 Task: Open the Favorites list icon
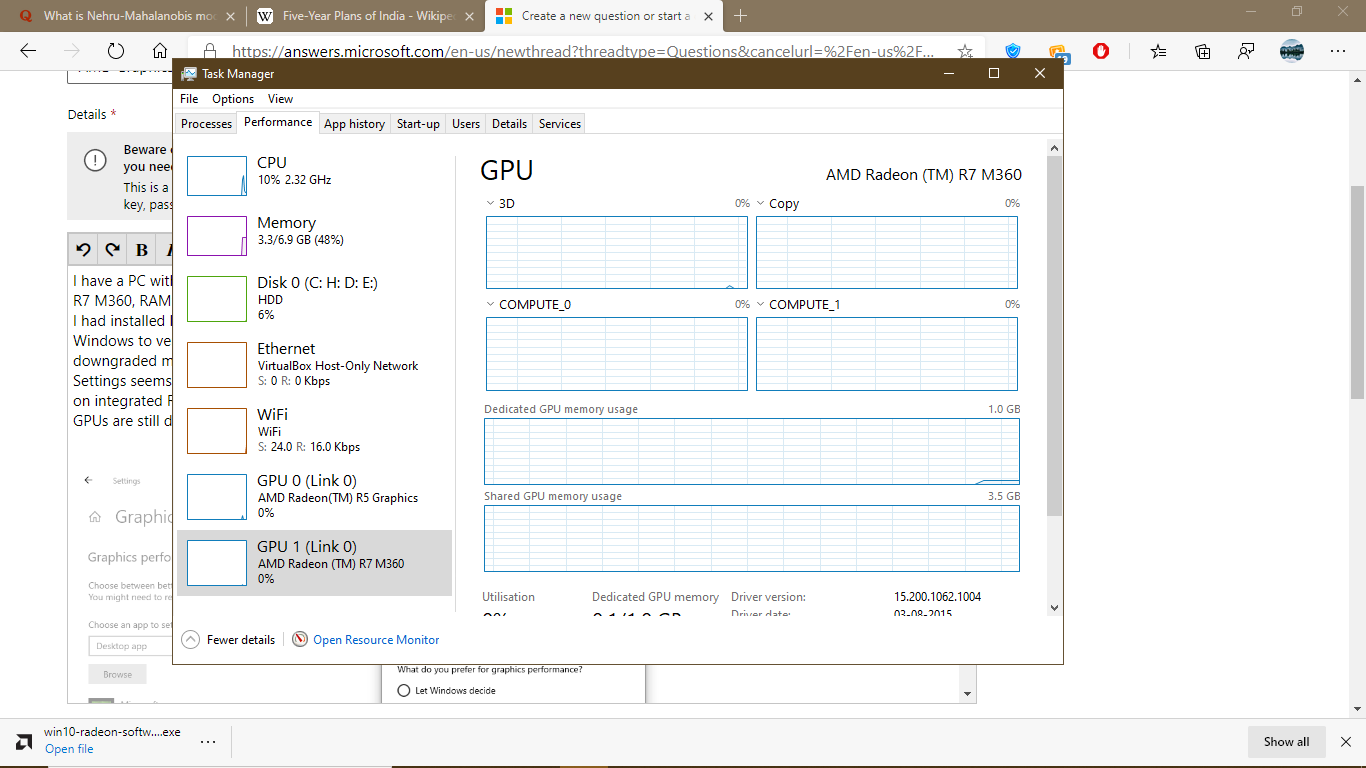(x=1158, y=51)
